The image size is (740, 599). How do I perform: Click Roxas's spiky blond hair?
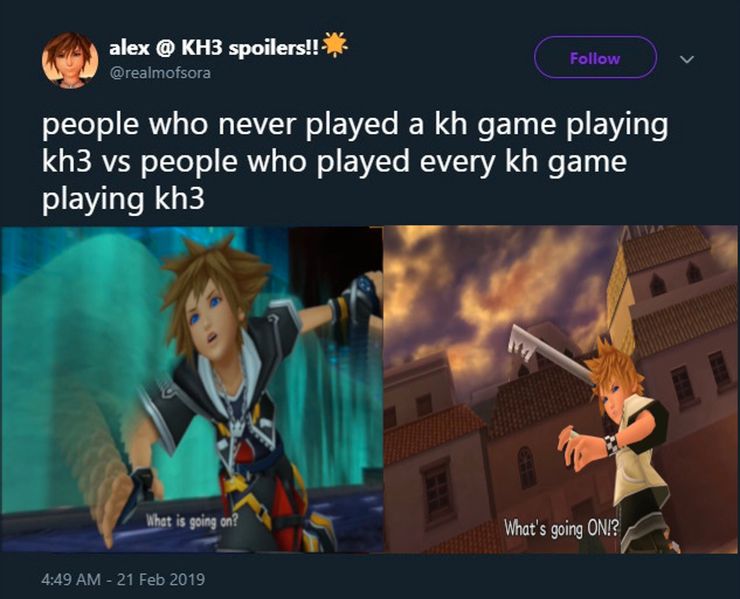click(615, 368)
